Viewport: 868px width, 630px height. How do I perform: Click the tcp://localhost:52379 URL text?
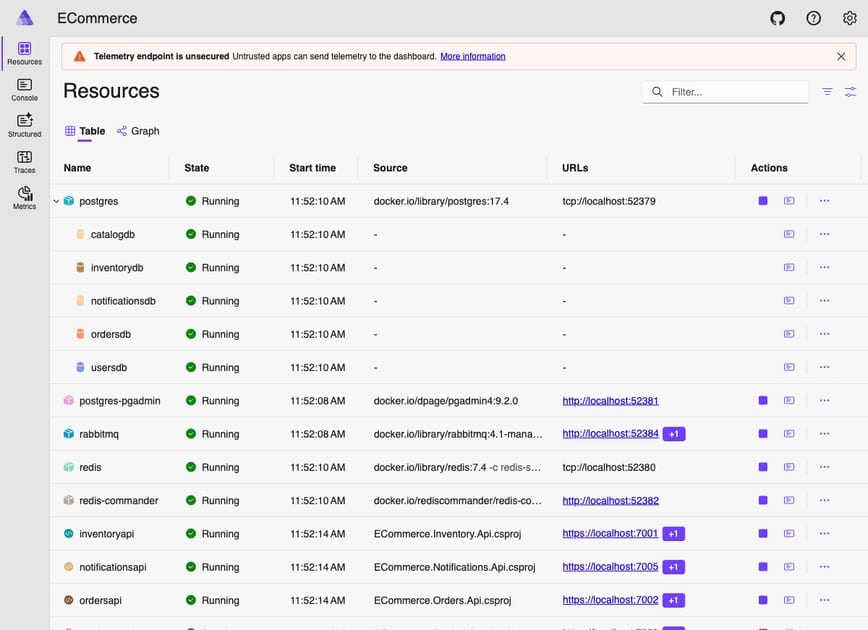point(609,201)
